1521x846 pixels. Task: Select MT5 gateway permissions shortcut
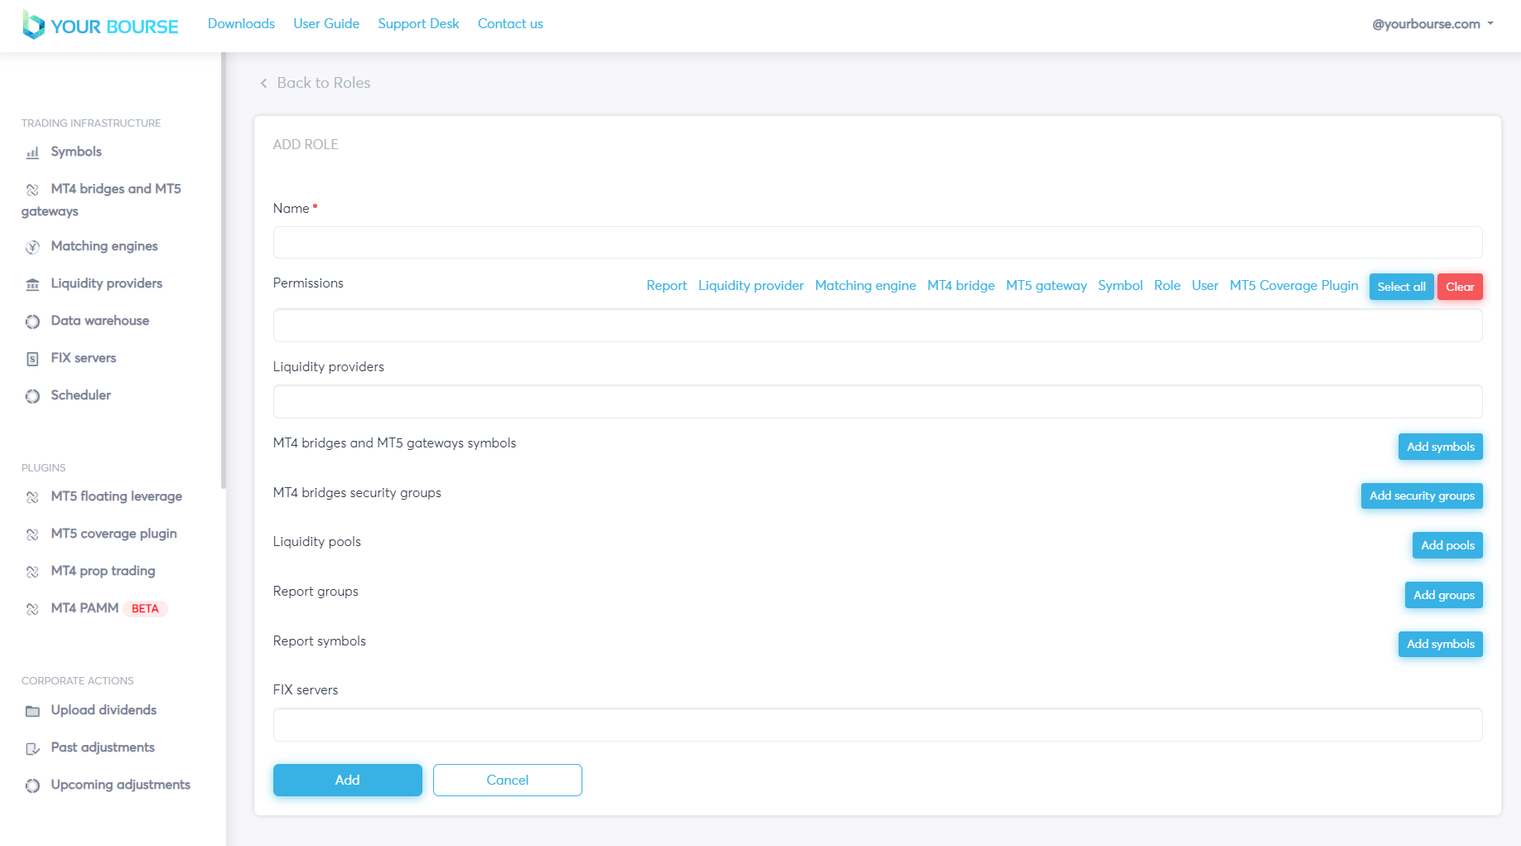tap(1046, 286)
